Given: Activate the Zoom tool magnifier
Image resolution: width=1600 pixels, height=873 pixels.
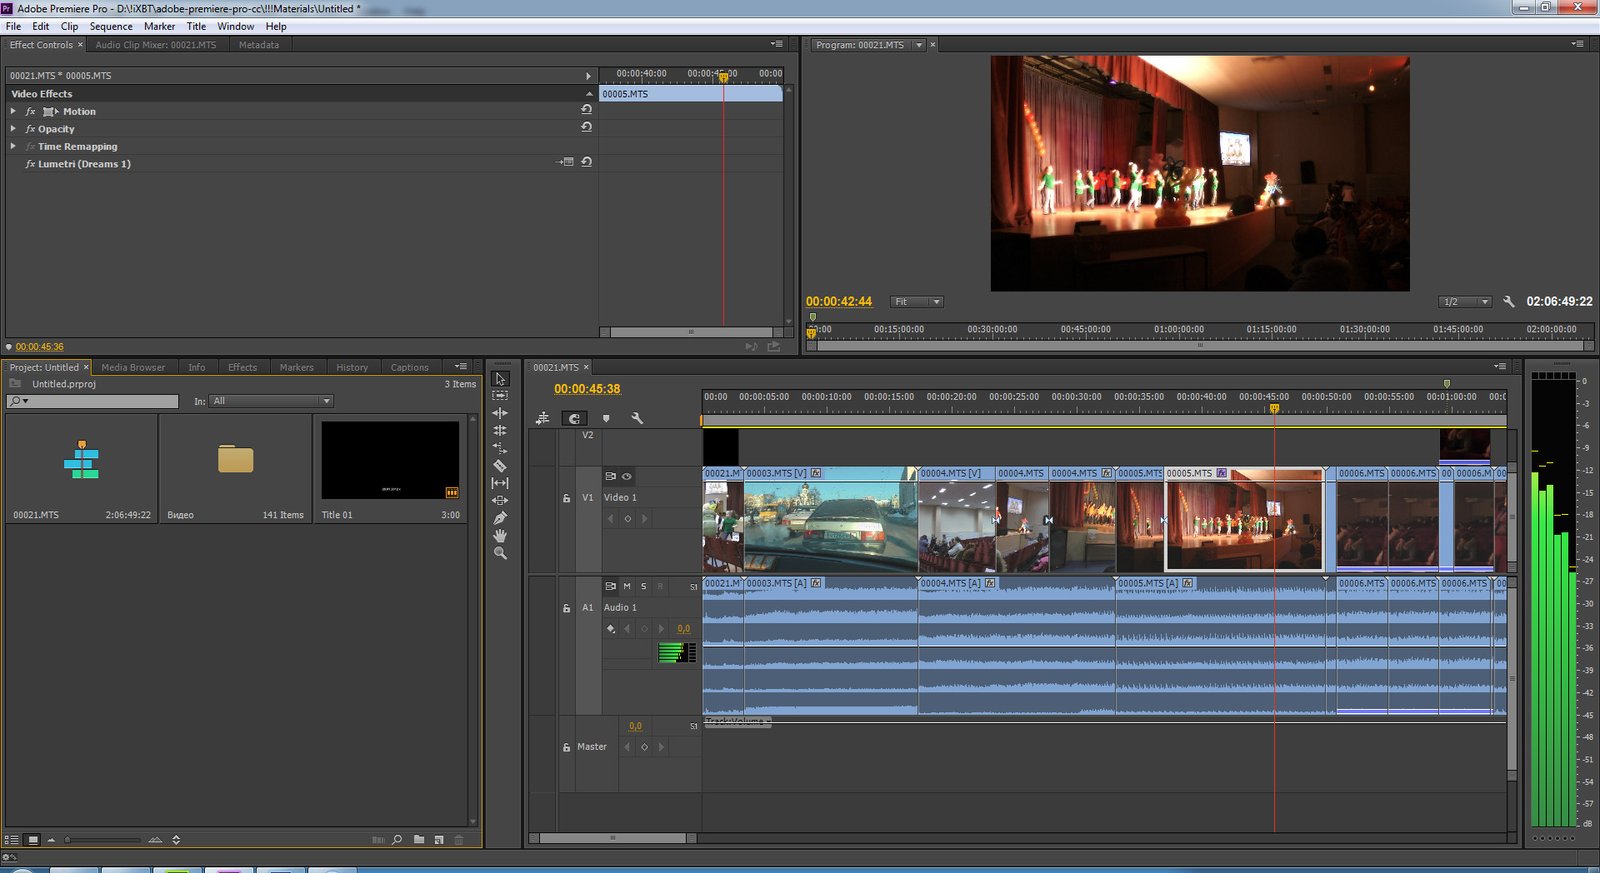Looking at the screenshot, I should [500, 553].
